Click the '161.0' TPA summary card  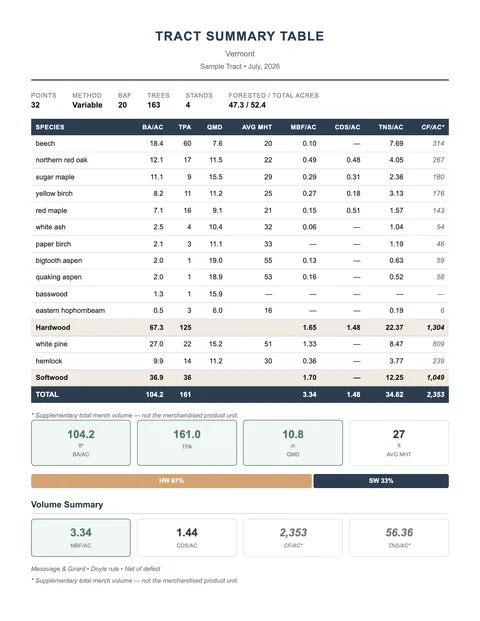(x=187, y=443)
